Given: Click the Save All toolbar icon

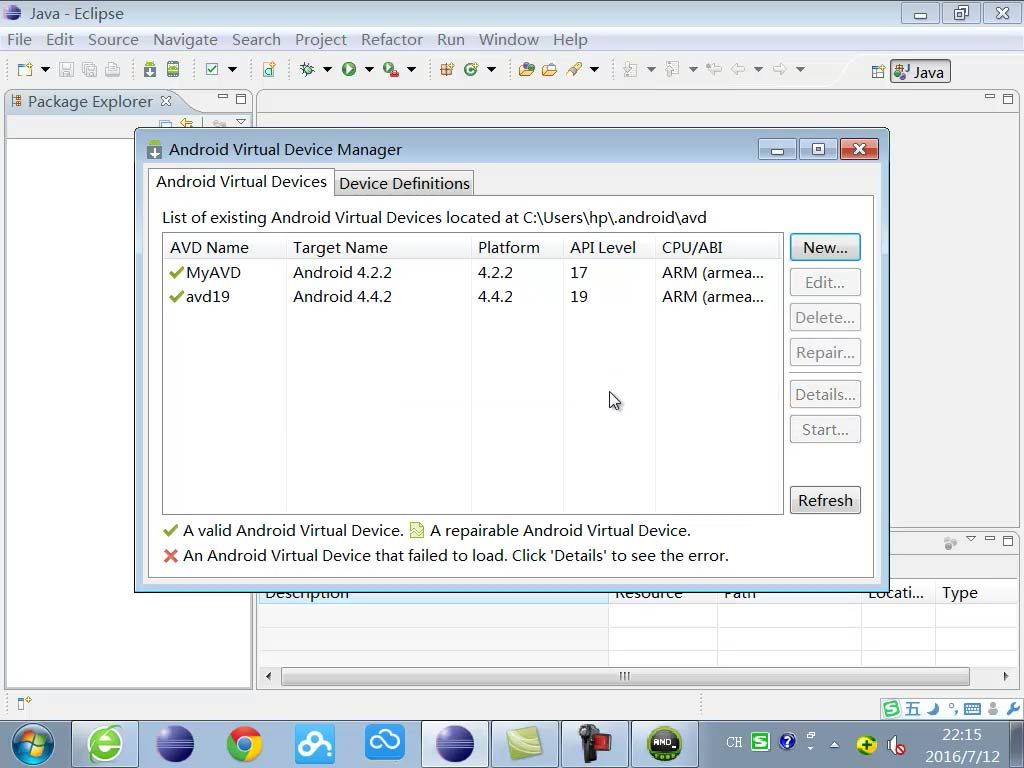Looking at the screenshot, I should click(x=89, y=69).
